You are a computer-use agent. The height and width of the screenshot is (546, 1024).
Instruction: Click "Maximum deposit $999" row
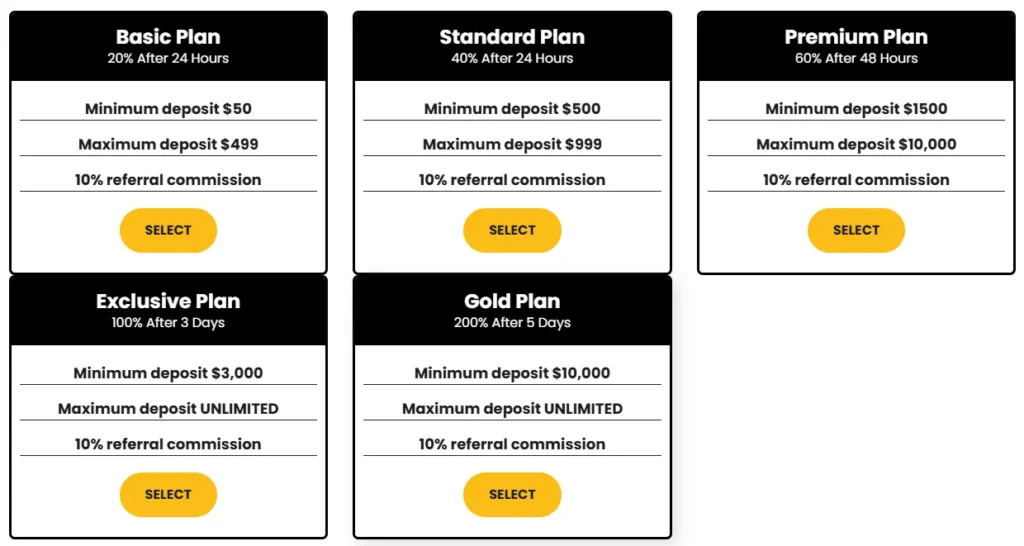pyautogui.click(x=512, y=144)
